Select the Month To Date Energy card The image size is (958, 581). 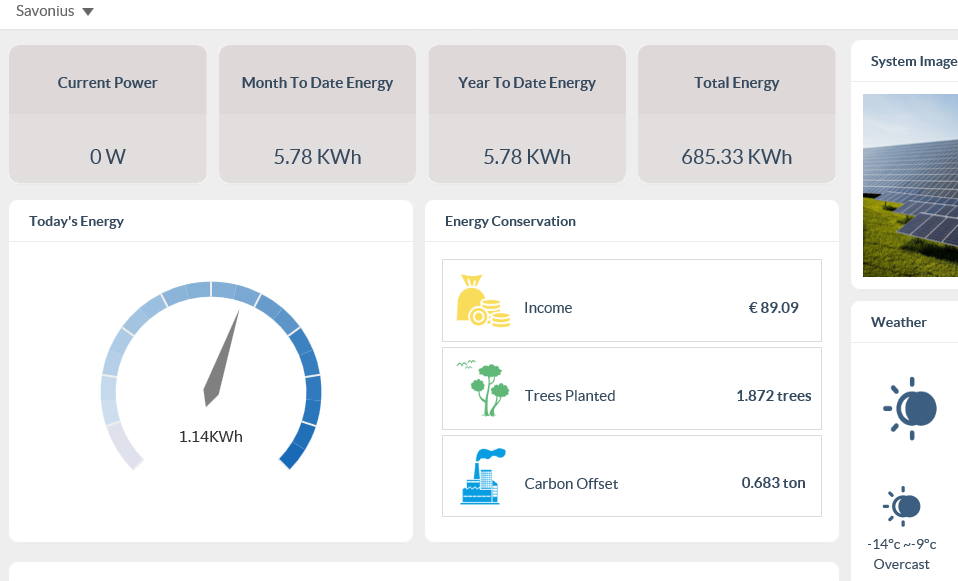click(x=317, y=114)
